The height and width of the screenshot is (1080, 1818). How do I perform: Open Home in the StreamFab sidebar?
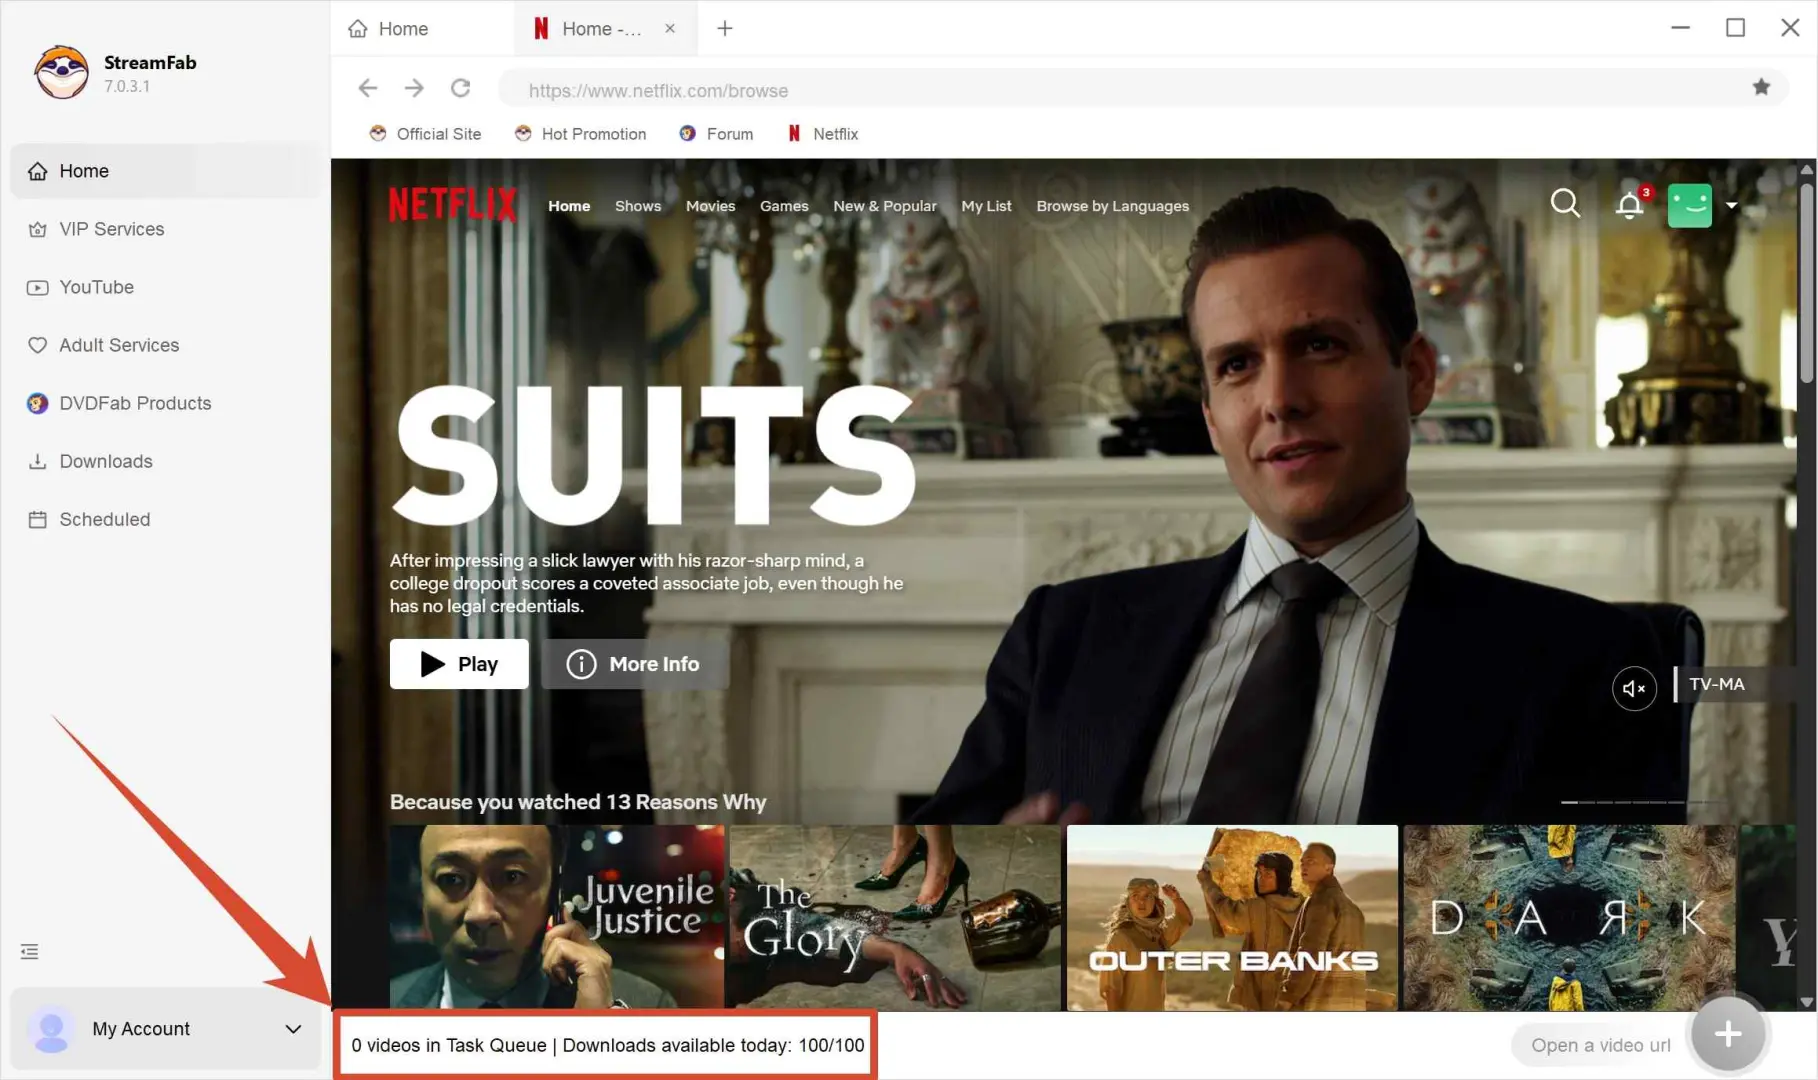pos(166,171)
